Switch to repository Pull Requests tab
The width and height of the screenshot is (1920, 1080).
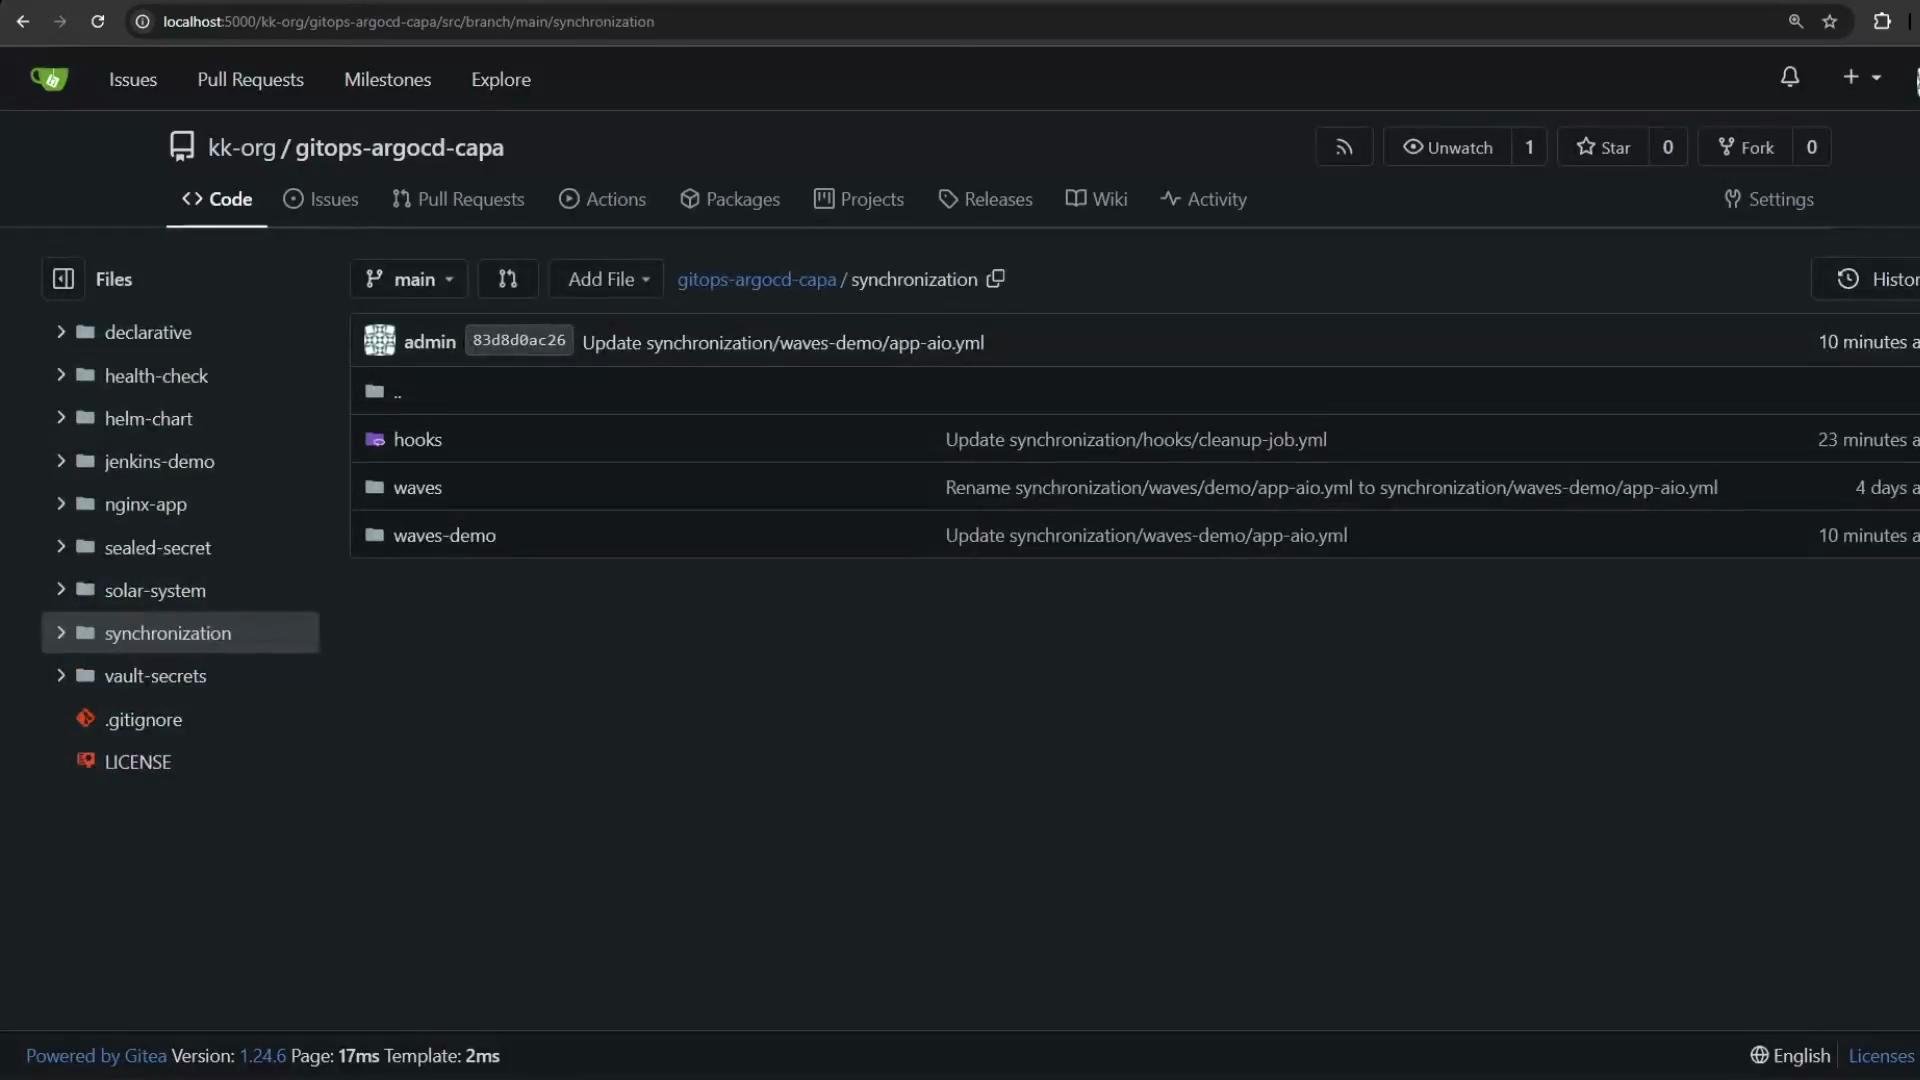[458, 199]
